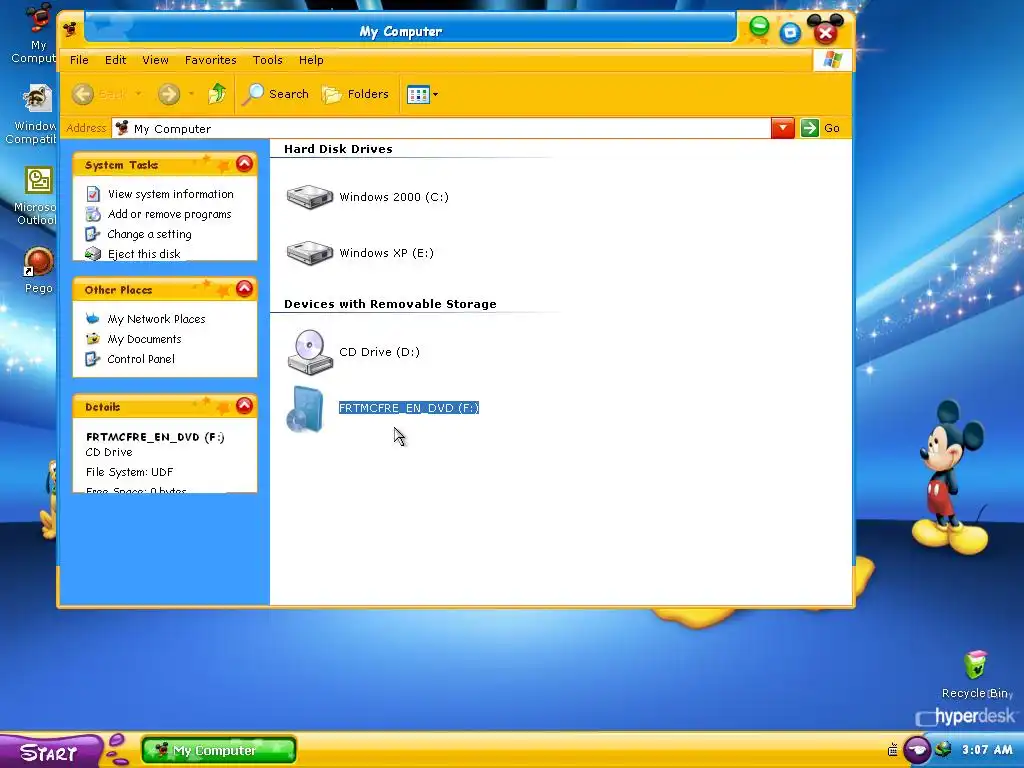This screenshot has height=768, width=1024.
Task: Click the round purple tray icon
Action: tap(917, 750)
